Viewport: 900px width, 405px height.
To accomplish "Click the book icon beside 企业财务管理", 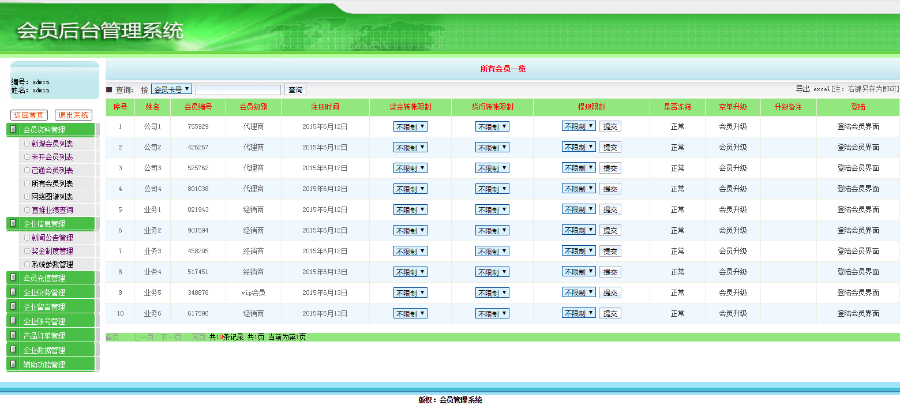I will click(x=13, y=292).
